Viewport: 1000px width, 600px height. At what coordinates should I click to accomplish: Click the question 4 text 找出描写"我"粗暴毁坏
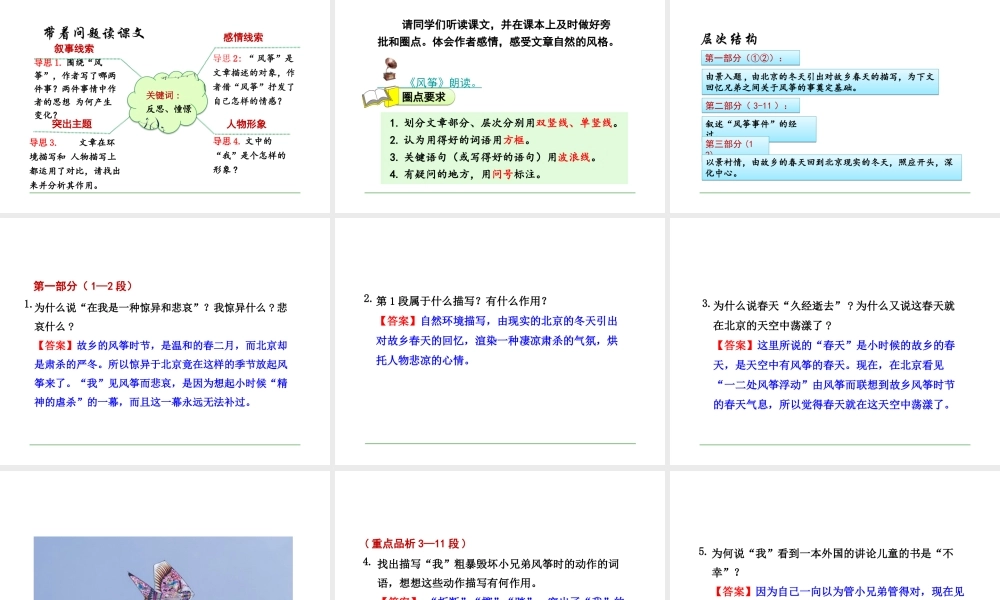point(497,573)
